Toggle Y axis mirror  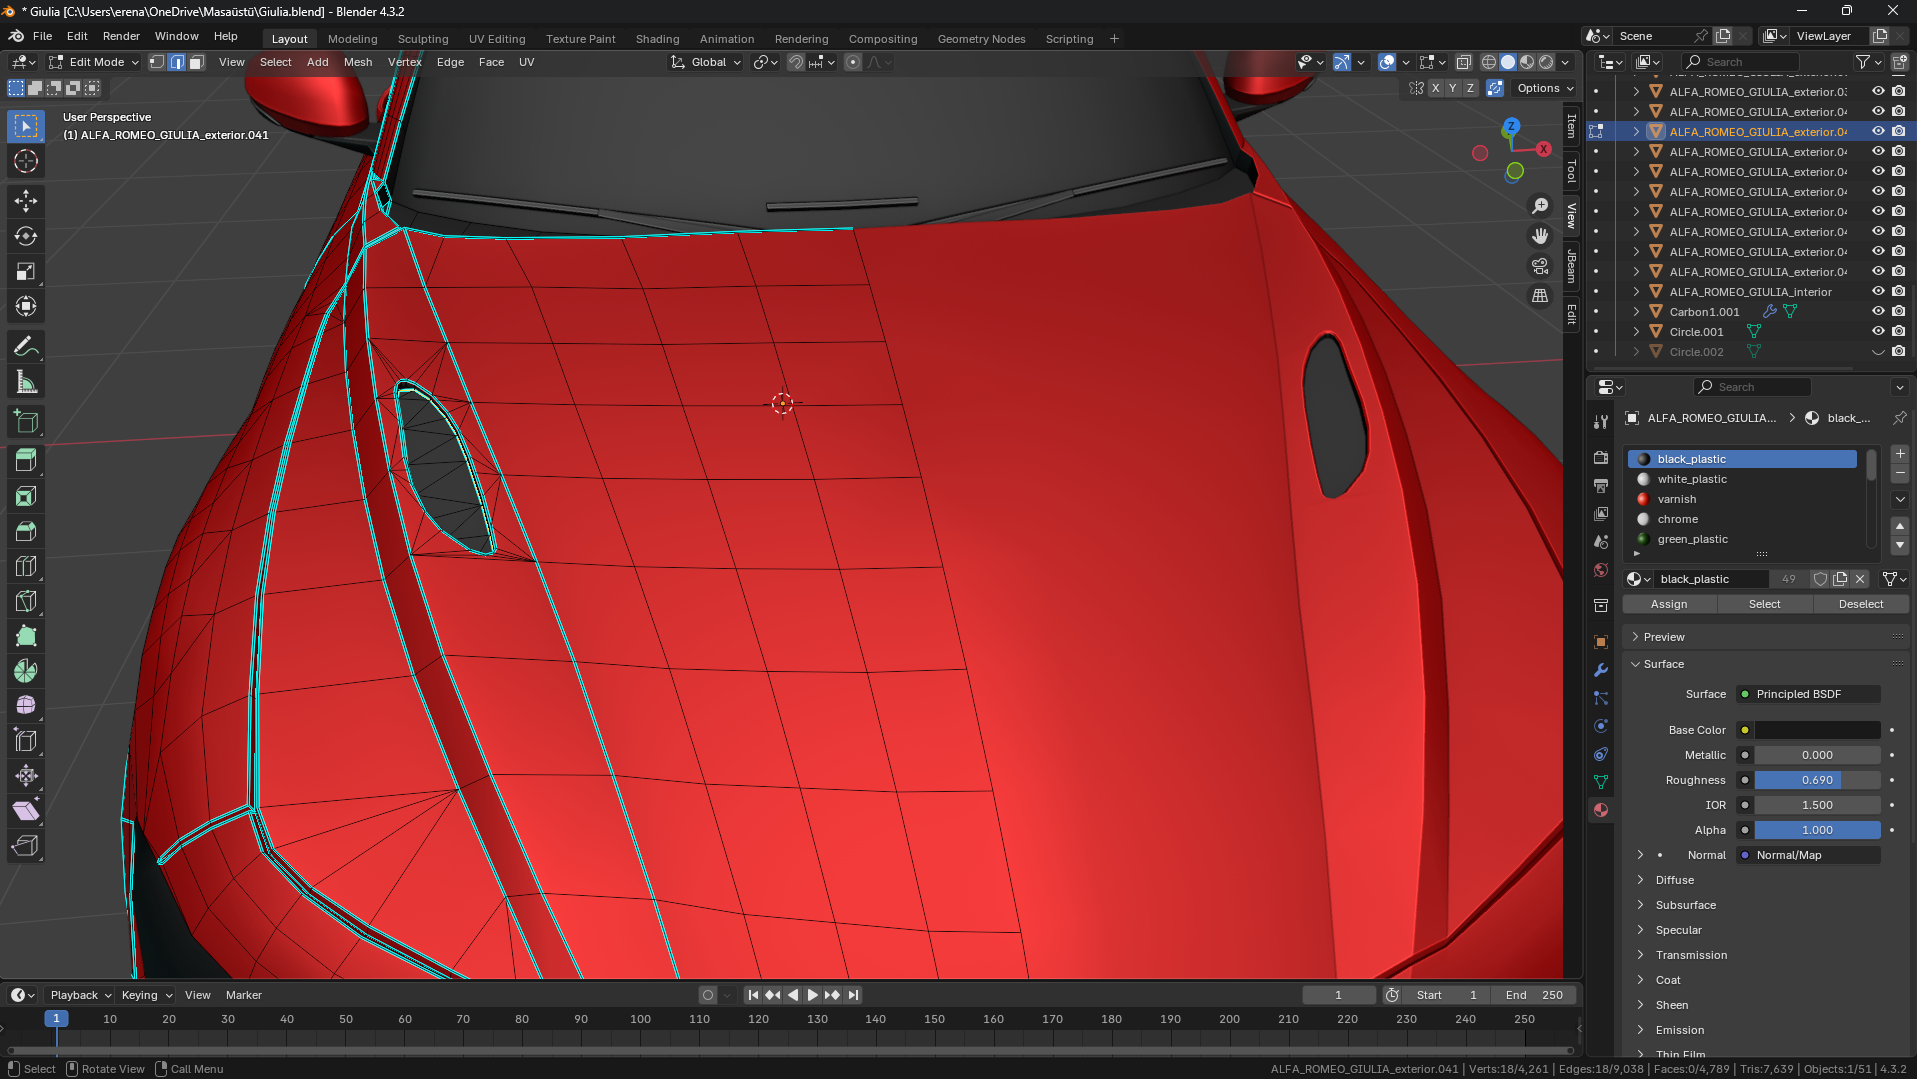click(x=1453, y=88)
